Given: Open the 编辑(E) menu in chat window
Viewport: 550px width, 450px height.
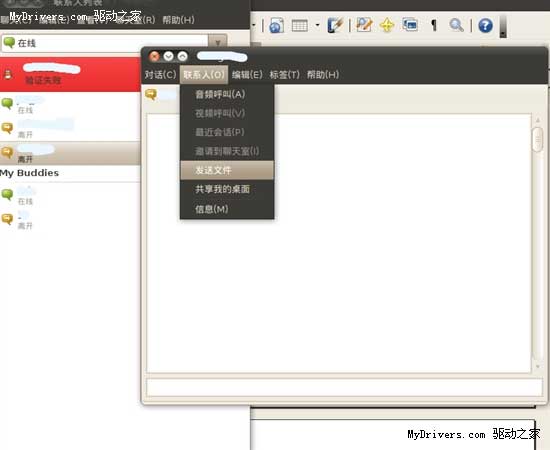Looking at the screenshot, I should pos(247,75).
